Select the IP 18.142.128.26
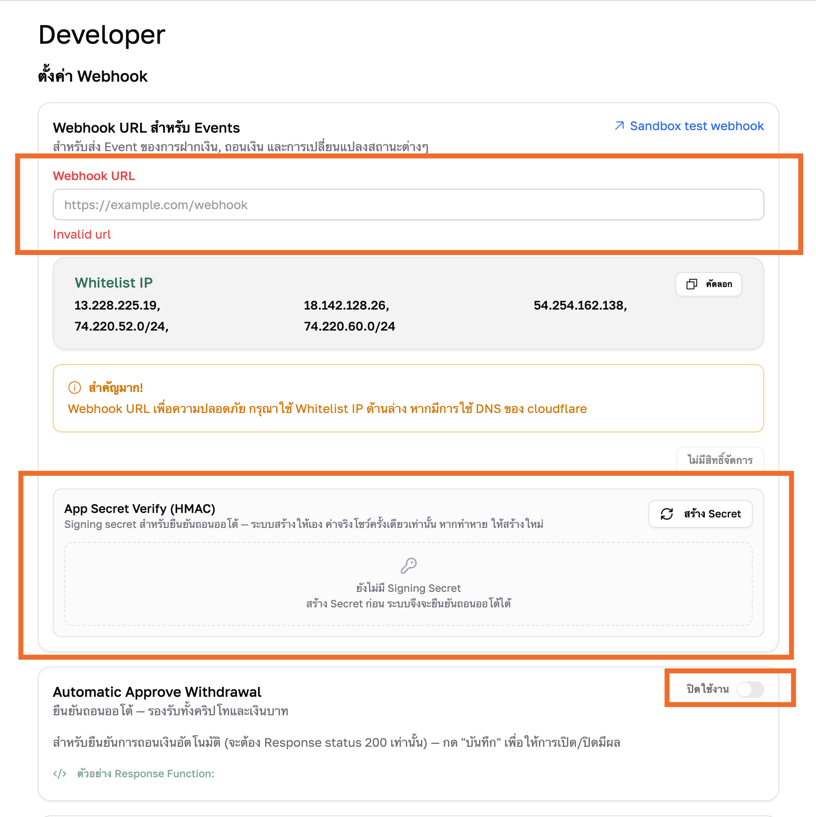816x817 pixels. pyautogui.click(x=347, y=305)
